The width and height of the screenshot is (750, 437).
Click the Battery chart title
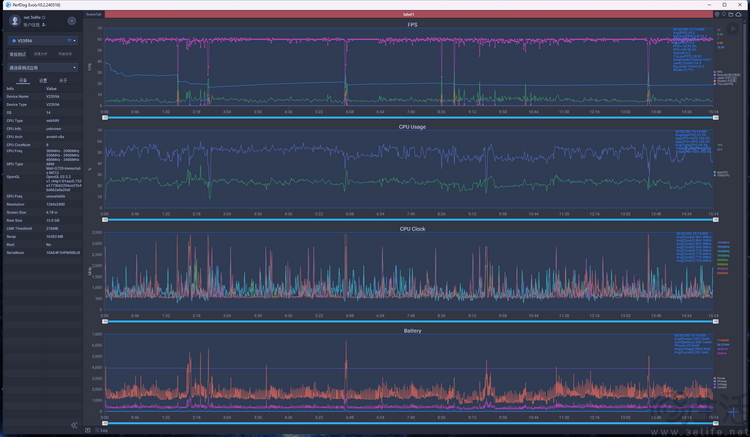[412, 330]
